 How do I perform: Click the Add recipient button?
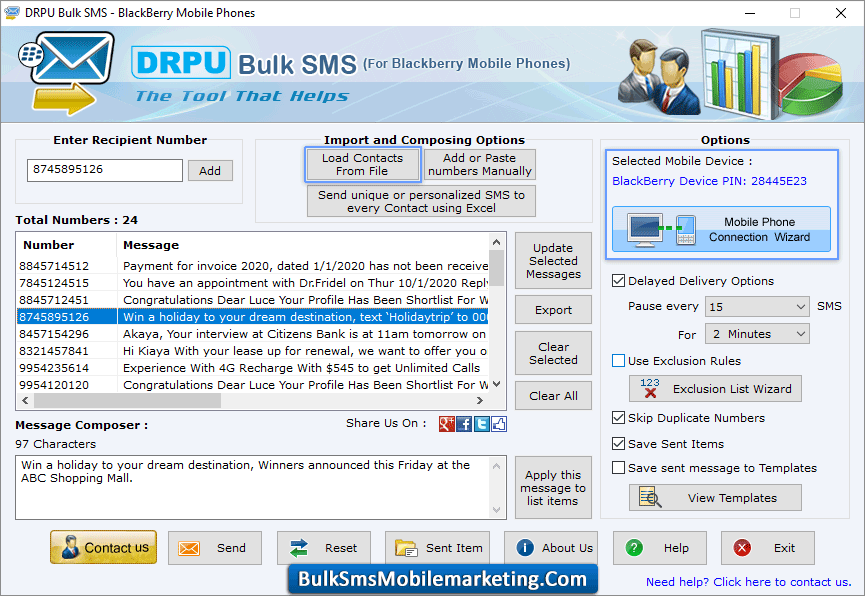(210, 171)
